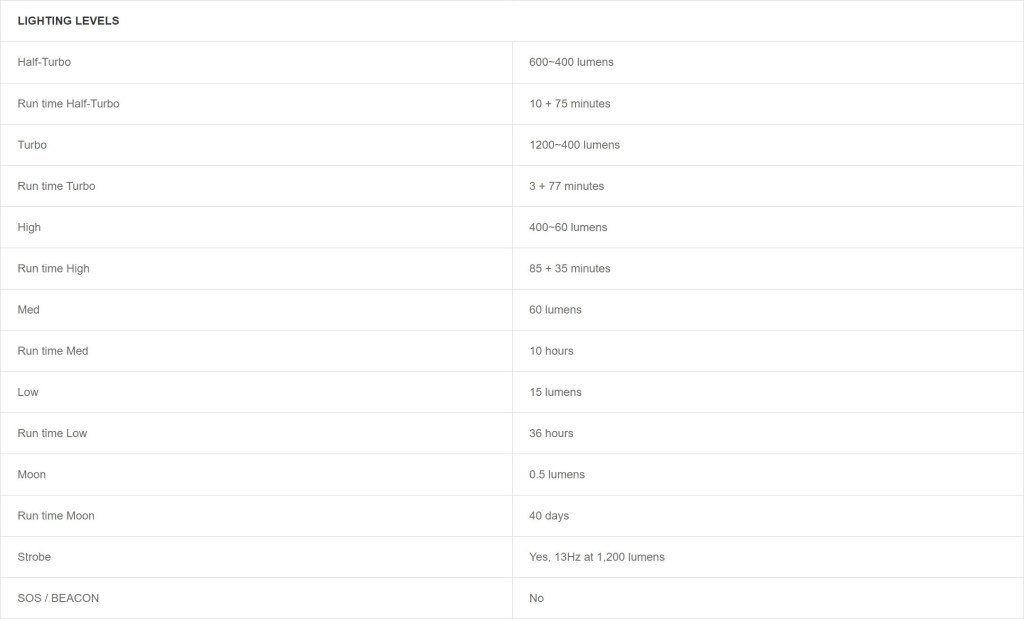
Task: Select the 1200~400 lumens value cell
Action: coord(574,145)
